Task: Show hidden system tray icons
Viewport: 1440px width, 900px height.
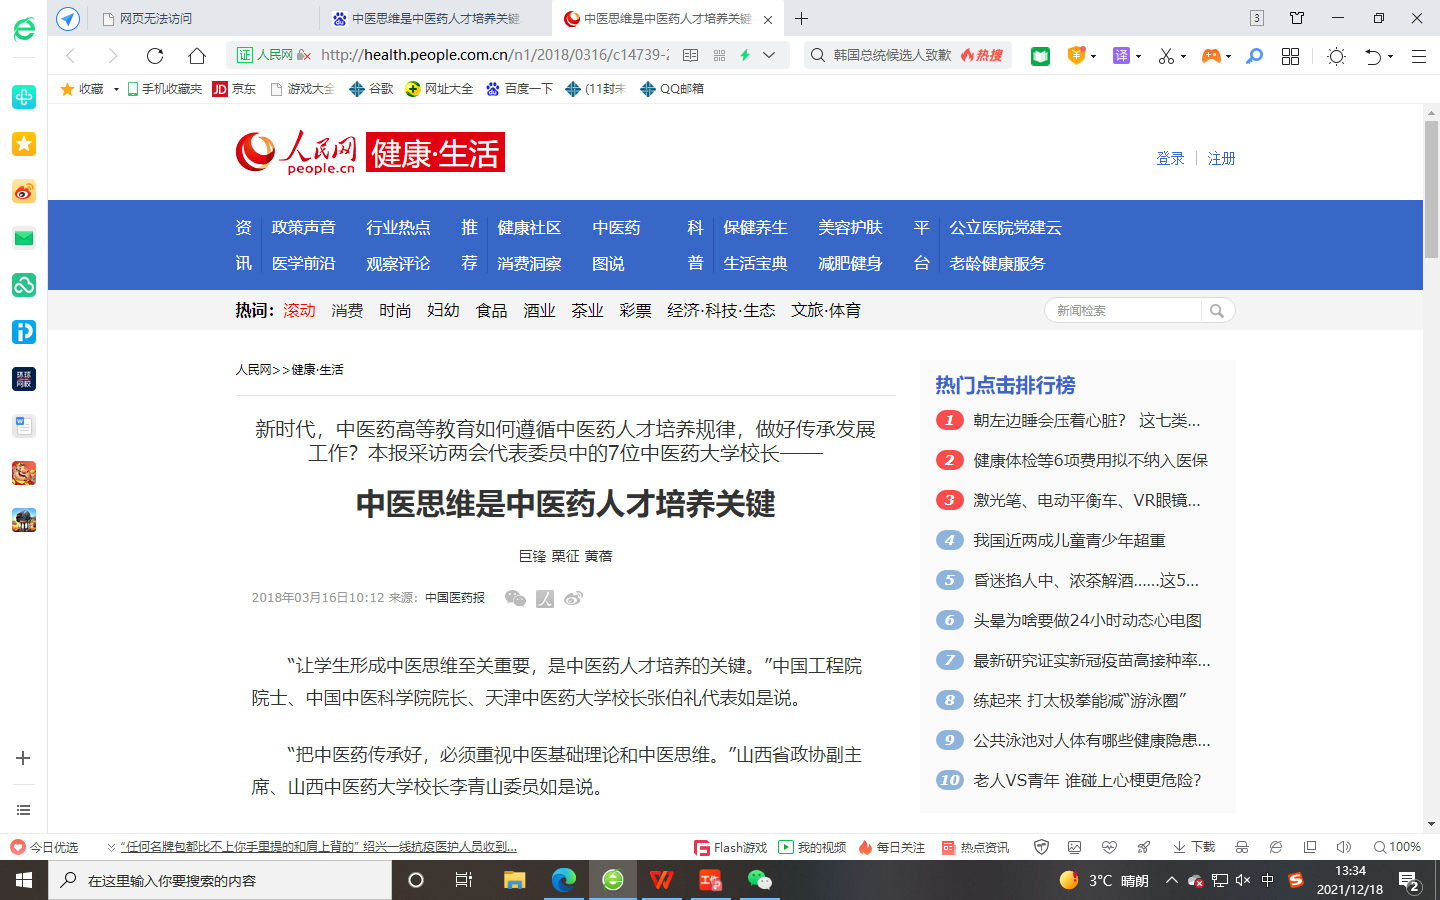Action: pyautogui.click(x=1171, y=880)
